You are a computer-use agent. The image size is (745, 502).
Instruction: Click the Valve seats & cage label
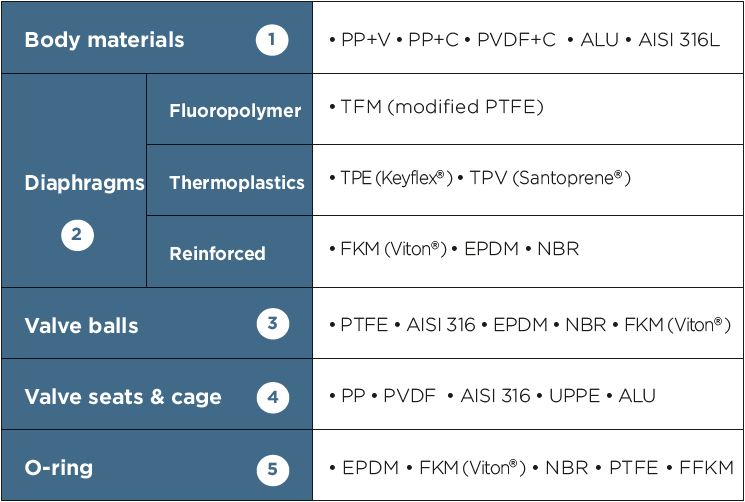pos(122,397)
